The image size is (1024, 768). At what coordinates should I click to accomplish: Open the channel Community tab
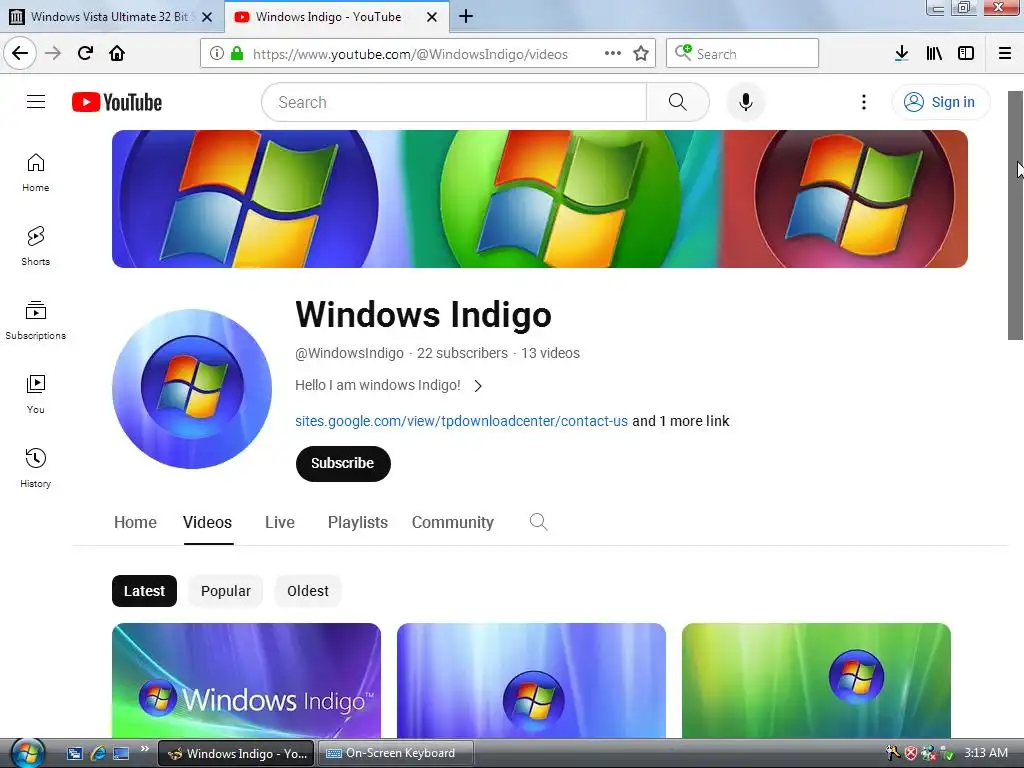click(x=453, y=522)
